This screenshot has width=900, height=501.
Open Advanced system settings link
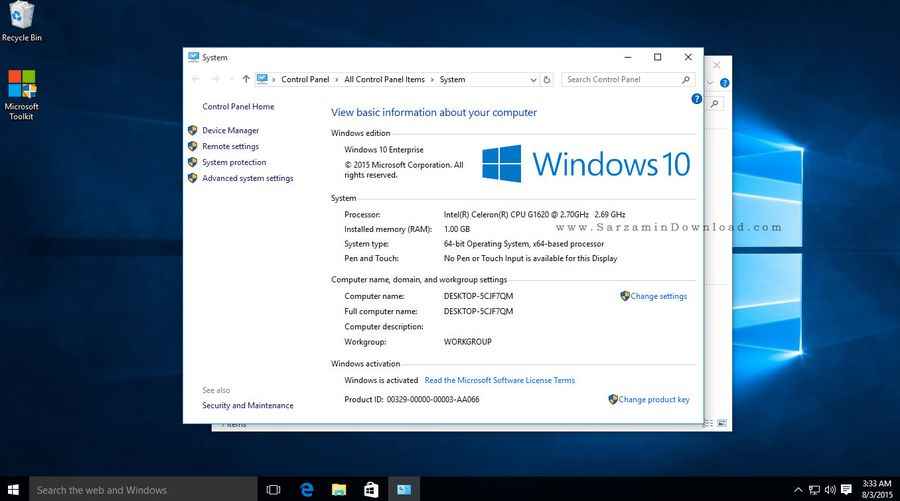click(x=247, y=178)
